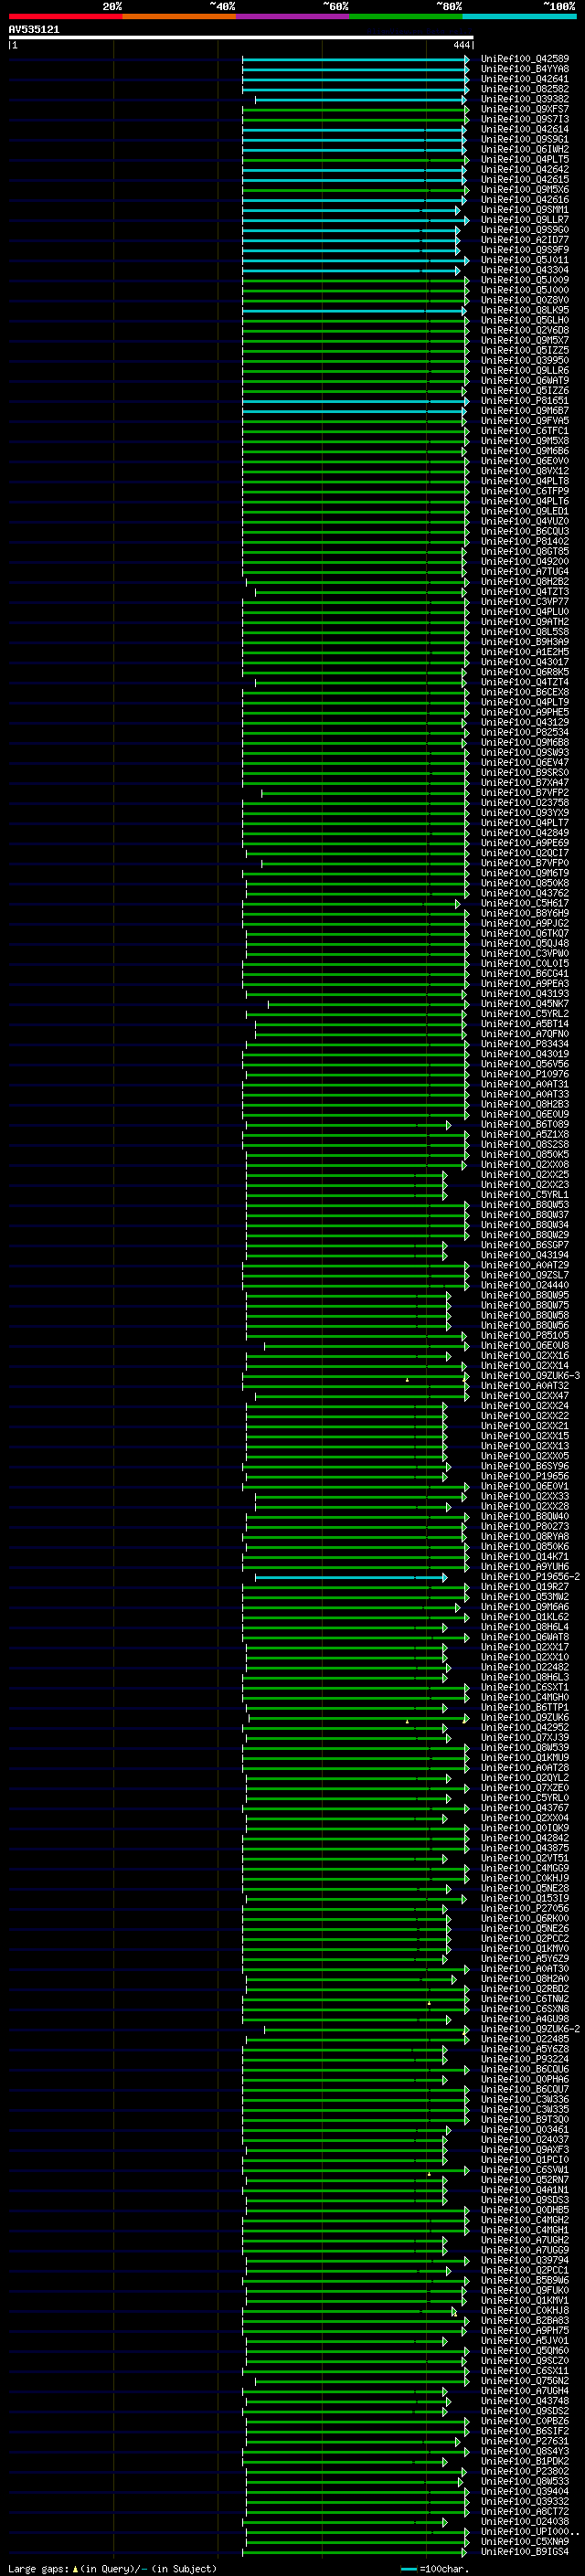
Task: Click the UniRef100_P10976 hit label
Action: click(525, 1075)
